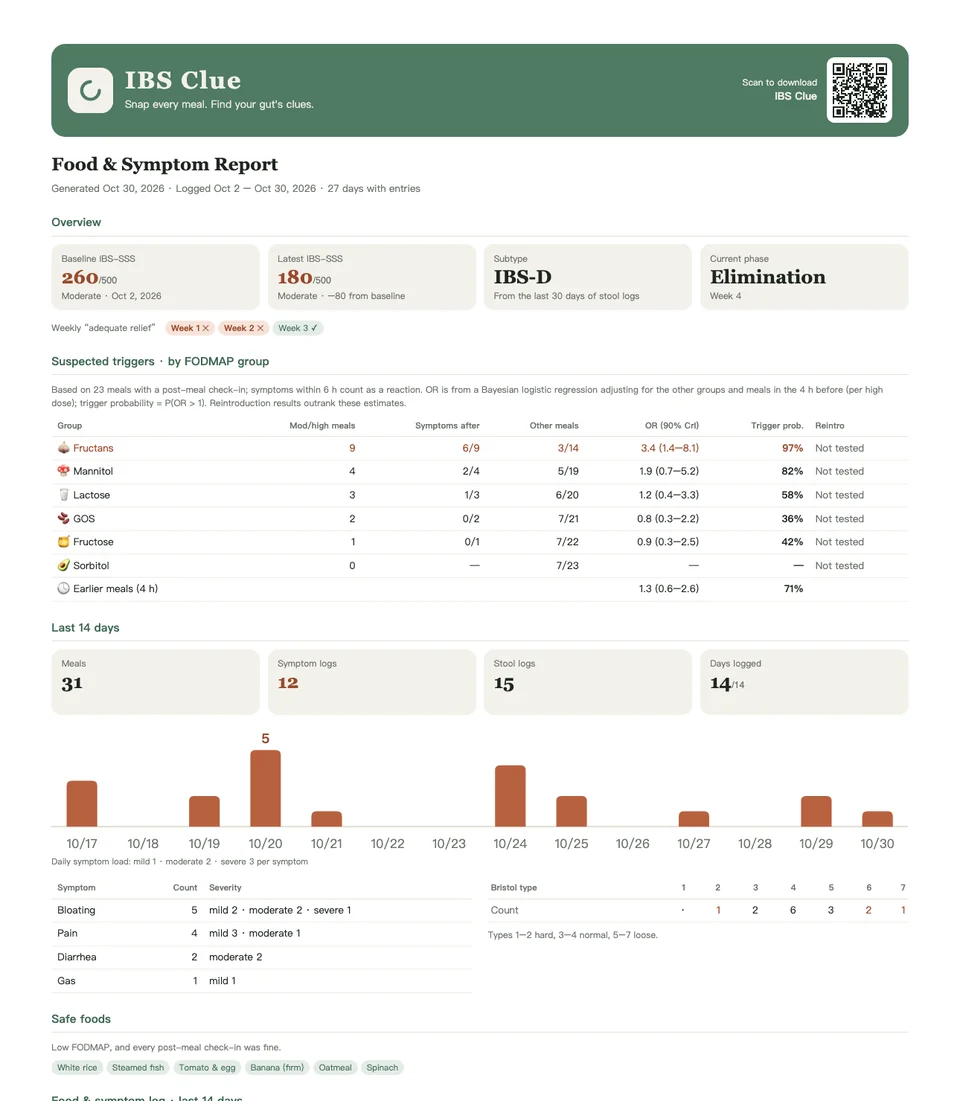Screen dimensions: 960x1101
Task: Click the Stool logs 15 summary card
Action: pyautogui.click(x=588, y=682)
